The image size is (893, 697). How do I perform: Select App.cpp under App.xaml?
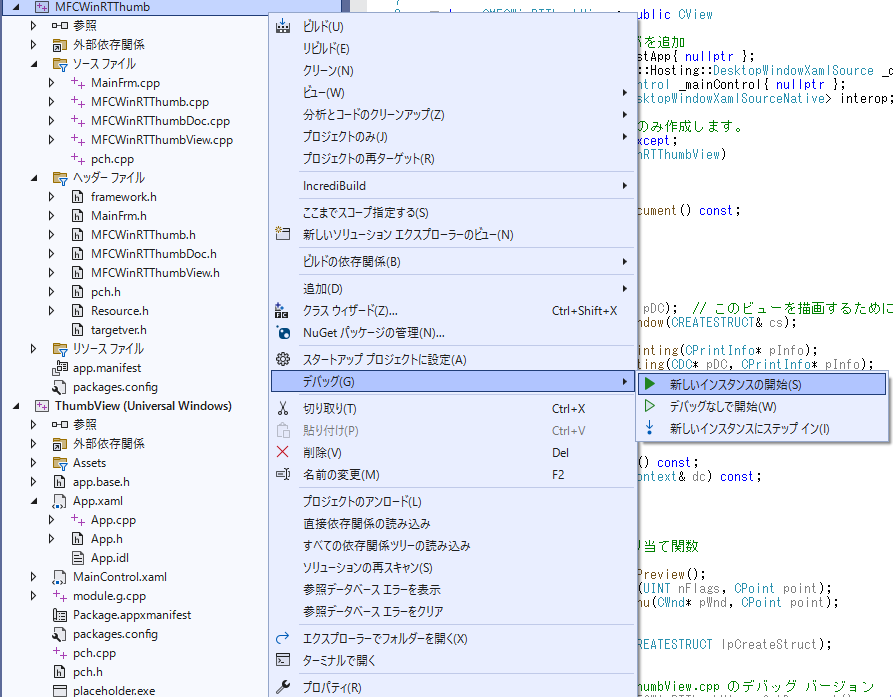(x=113, y=520)
